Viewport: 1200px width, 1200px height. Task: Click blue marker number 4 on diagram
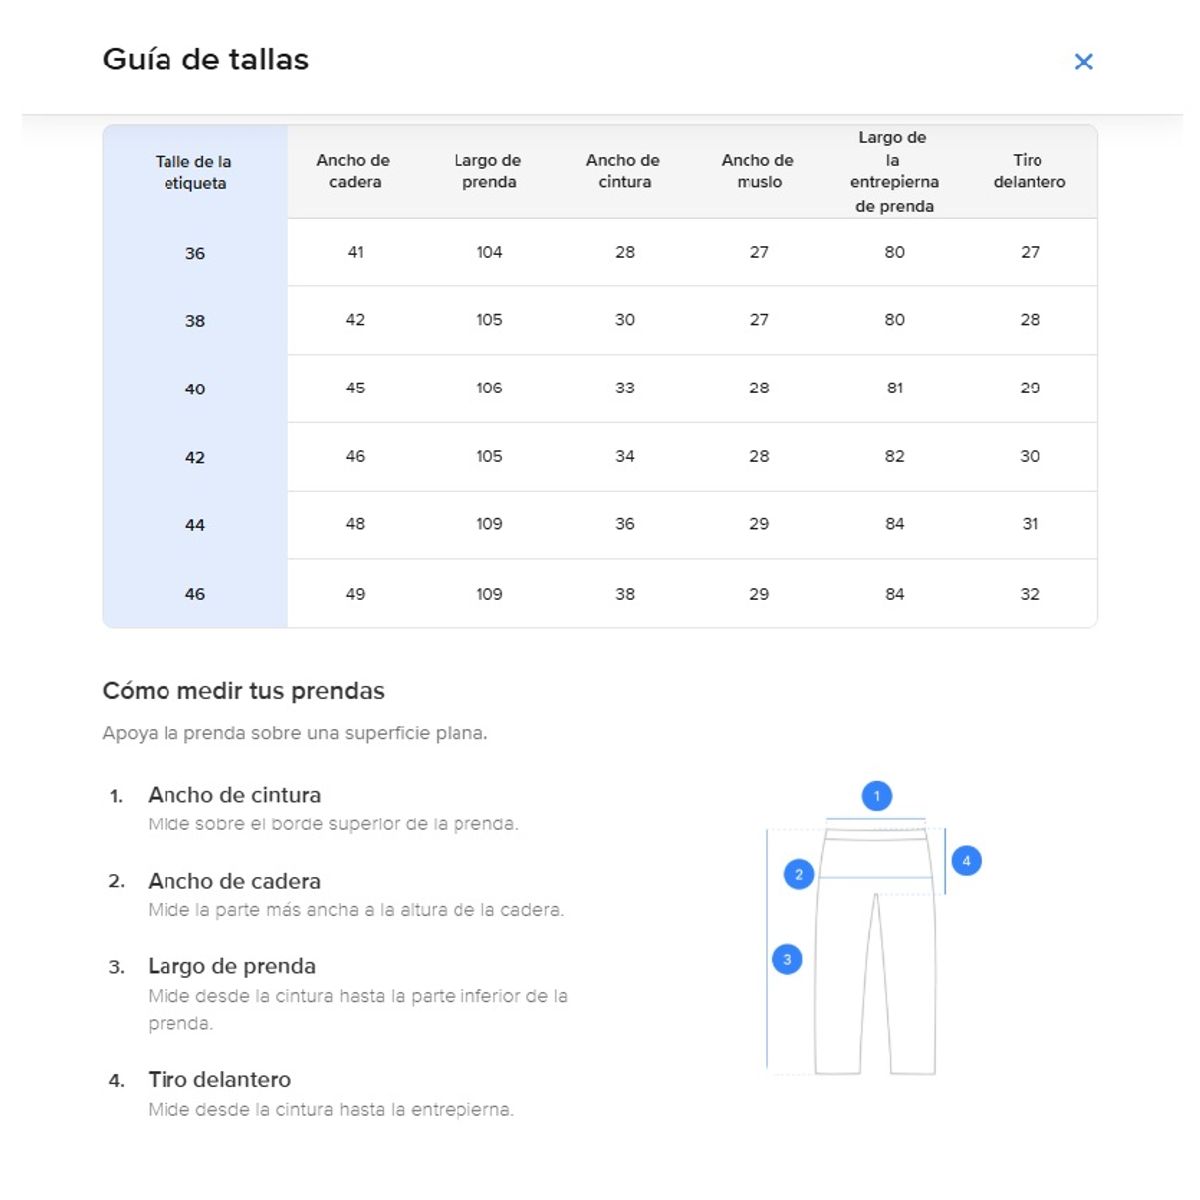click(x=966, y=861)
